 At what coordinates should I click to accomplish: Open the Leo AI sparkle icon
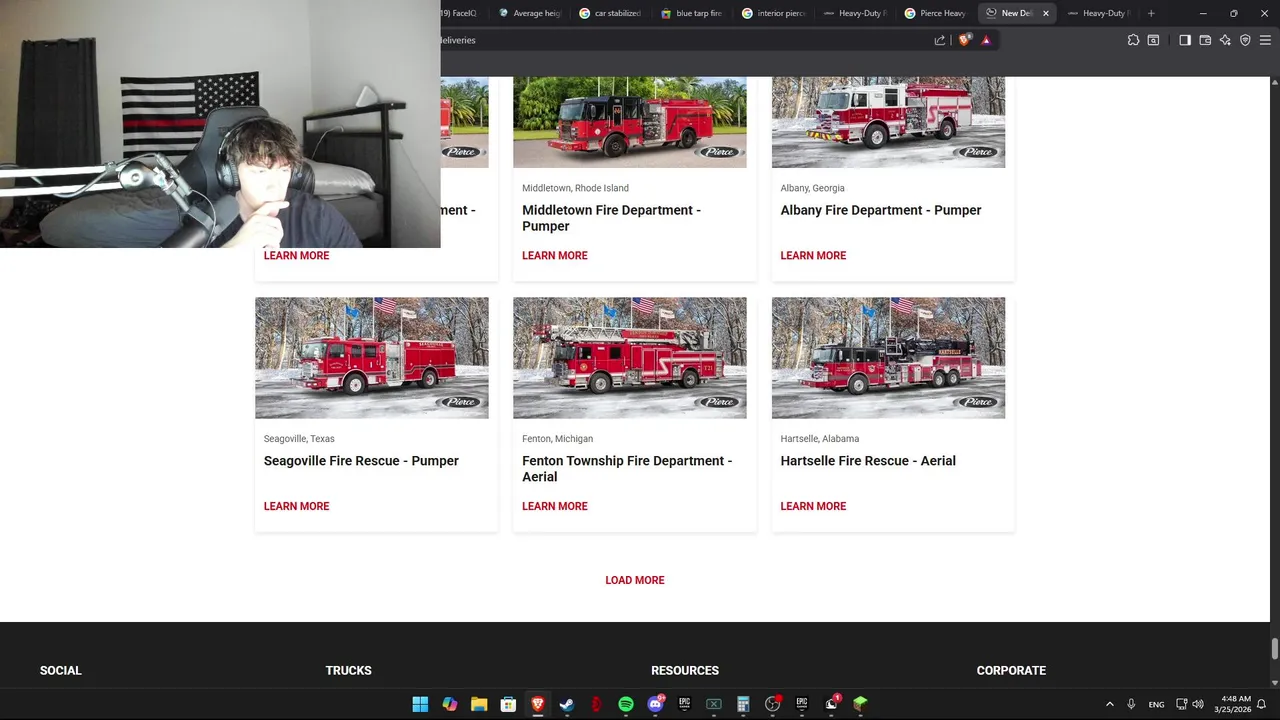(1225, 40)
